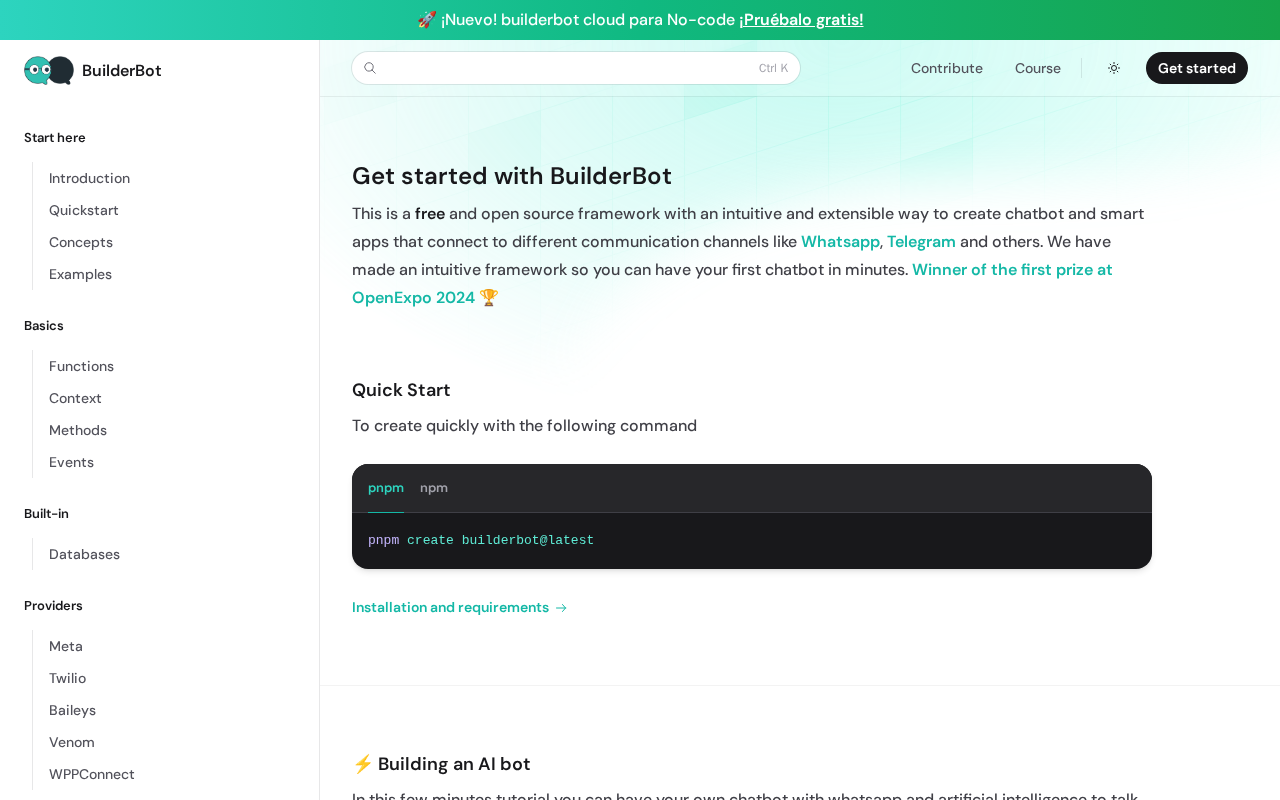Image resolution: width=1280 pixels, height=800 pixels.
Task: Toggle the light/dark theme sun icon
Action: tap(1114, 68)
